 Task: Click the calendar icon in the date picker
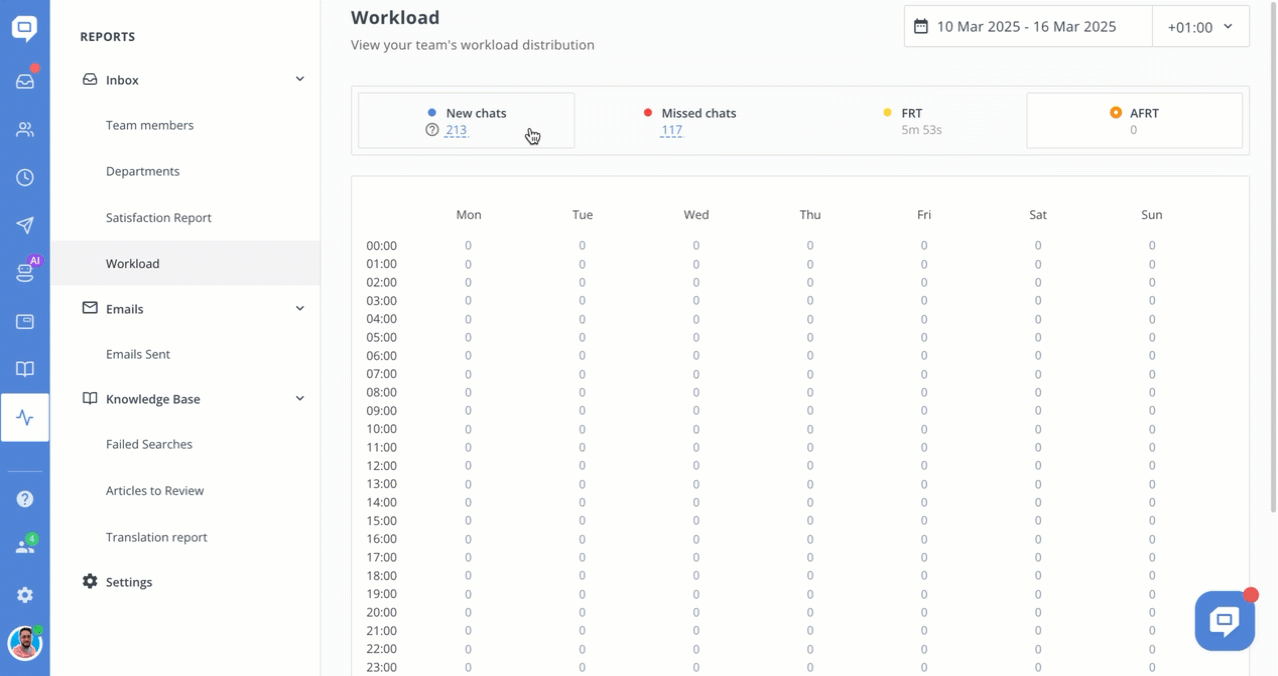pos(921,27)
